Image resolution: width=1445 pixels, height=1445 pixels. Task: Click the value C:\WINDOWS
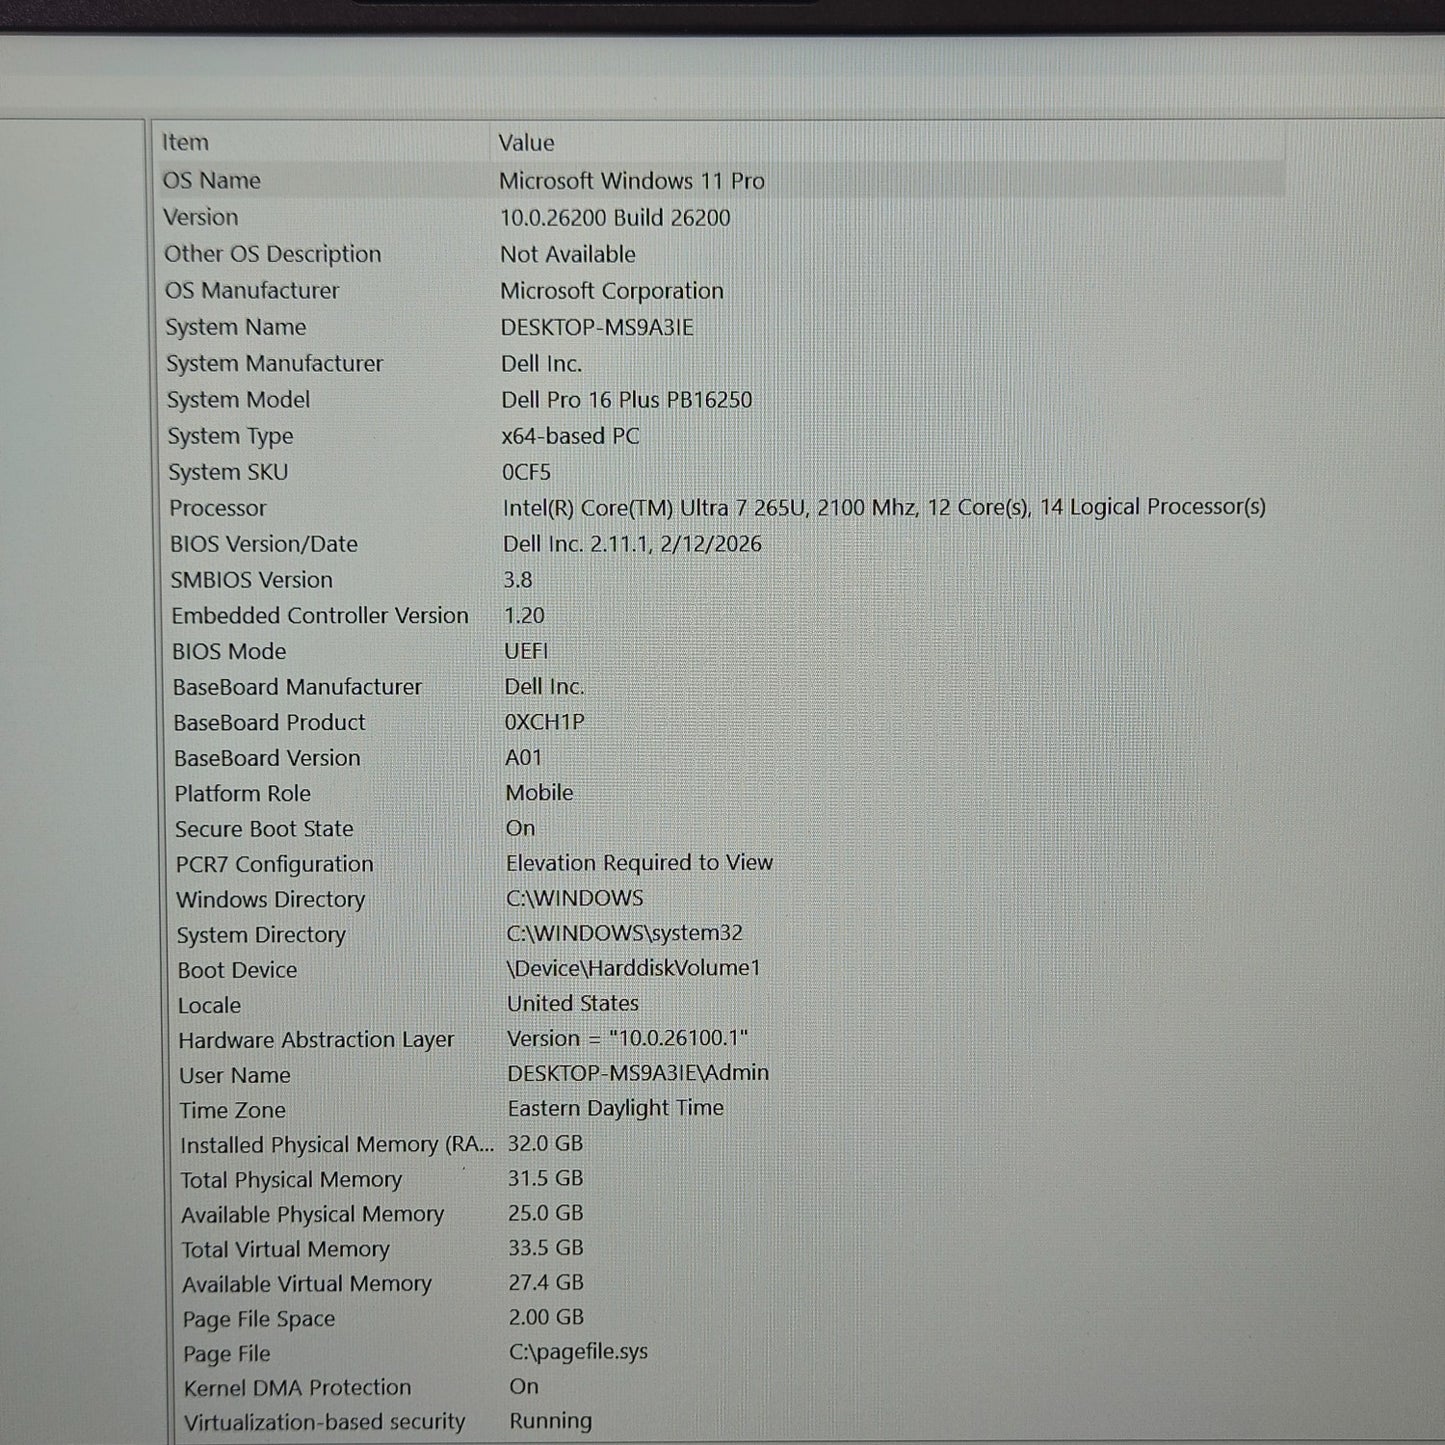point(575,898)
